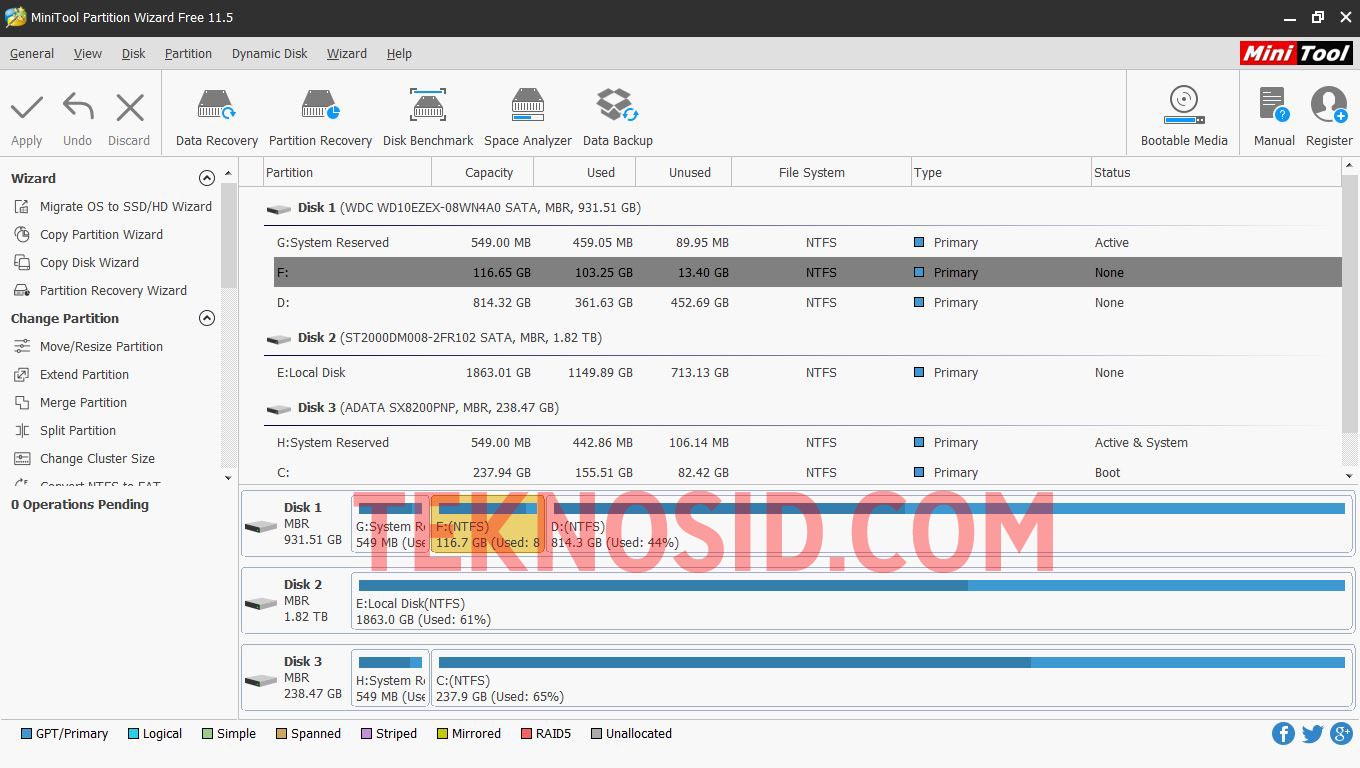Sort by the Unused column header
The image size is (1360, 768).
[x=684, y=172]
